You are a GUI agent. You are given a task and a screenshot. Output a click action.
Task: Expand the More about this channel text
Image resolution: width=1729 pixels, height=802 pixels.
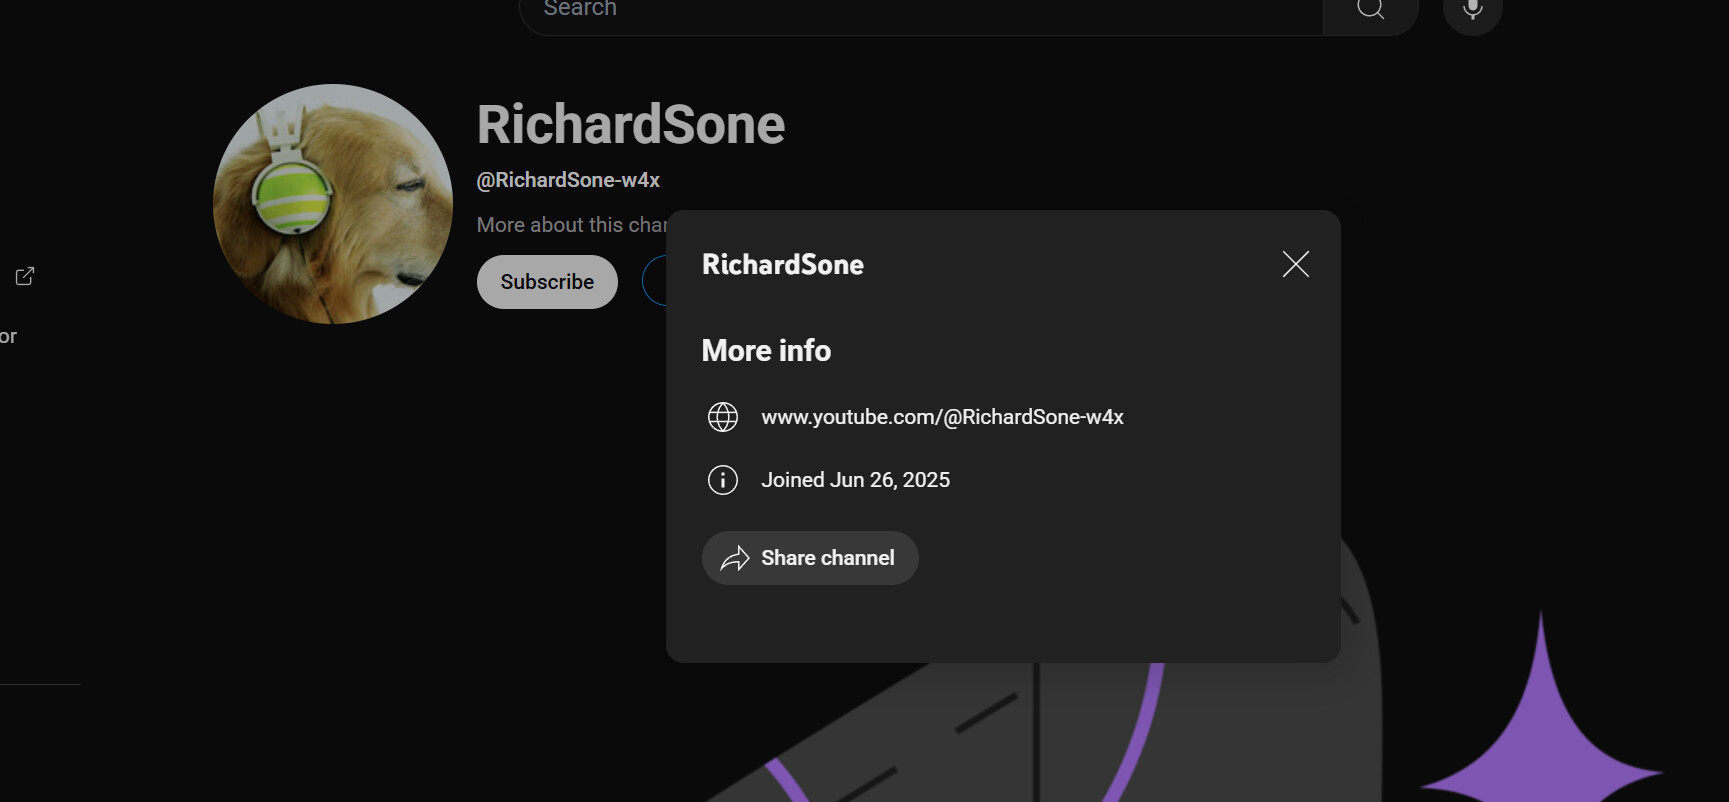571,225
